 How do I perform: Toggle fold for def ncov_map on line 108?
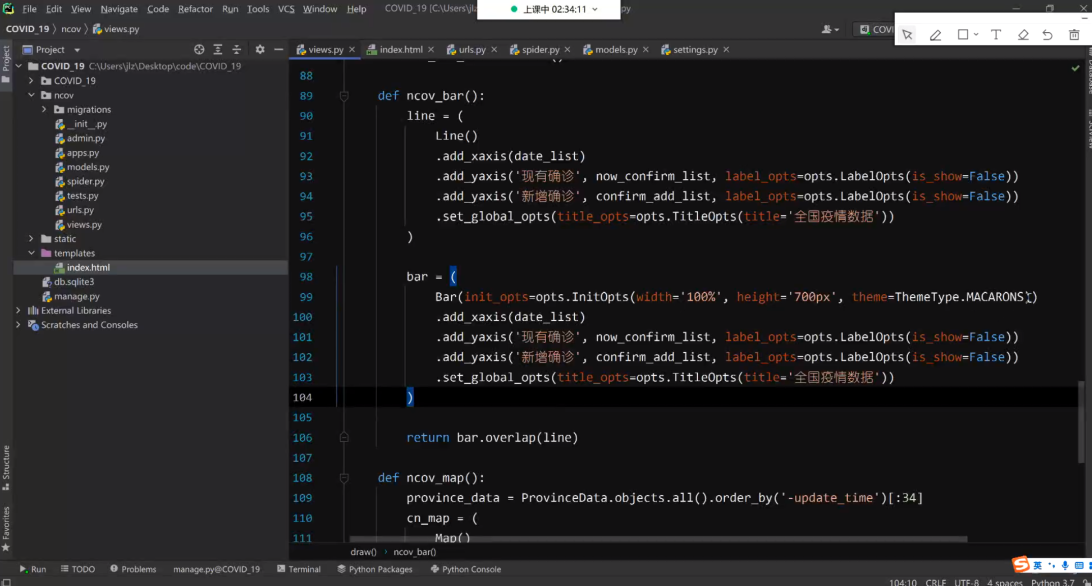[x=344, y=478]
